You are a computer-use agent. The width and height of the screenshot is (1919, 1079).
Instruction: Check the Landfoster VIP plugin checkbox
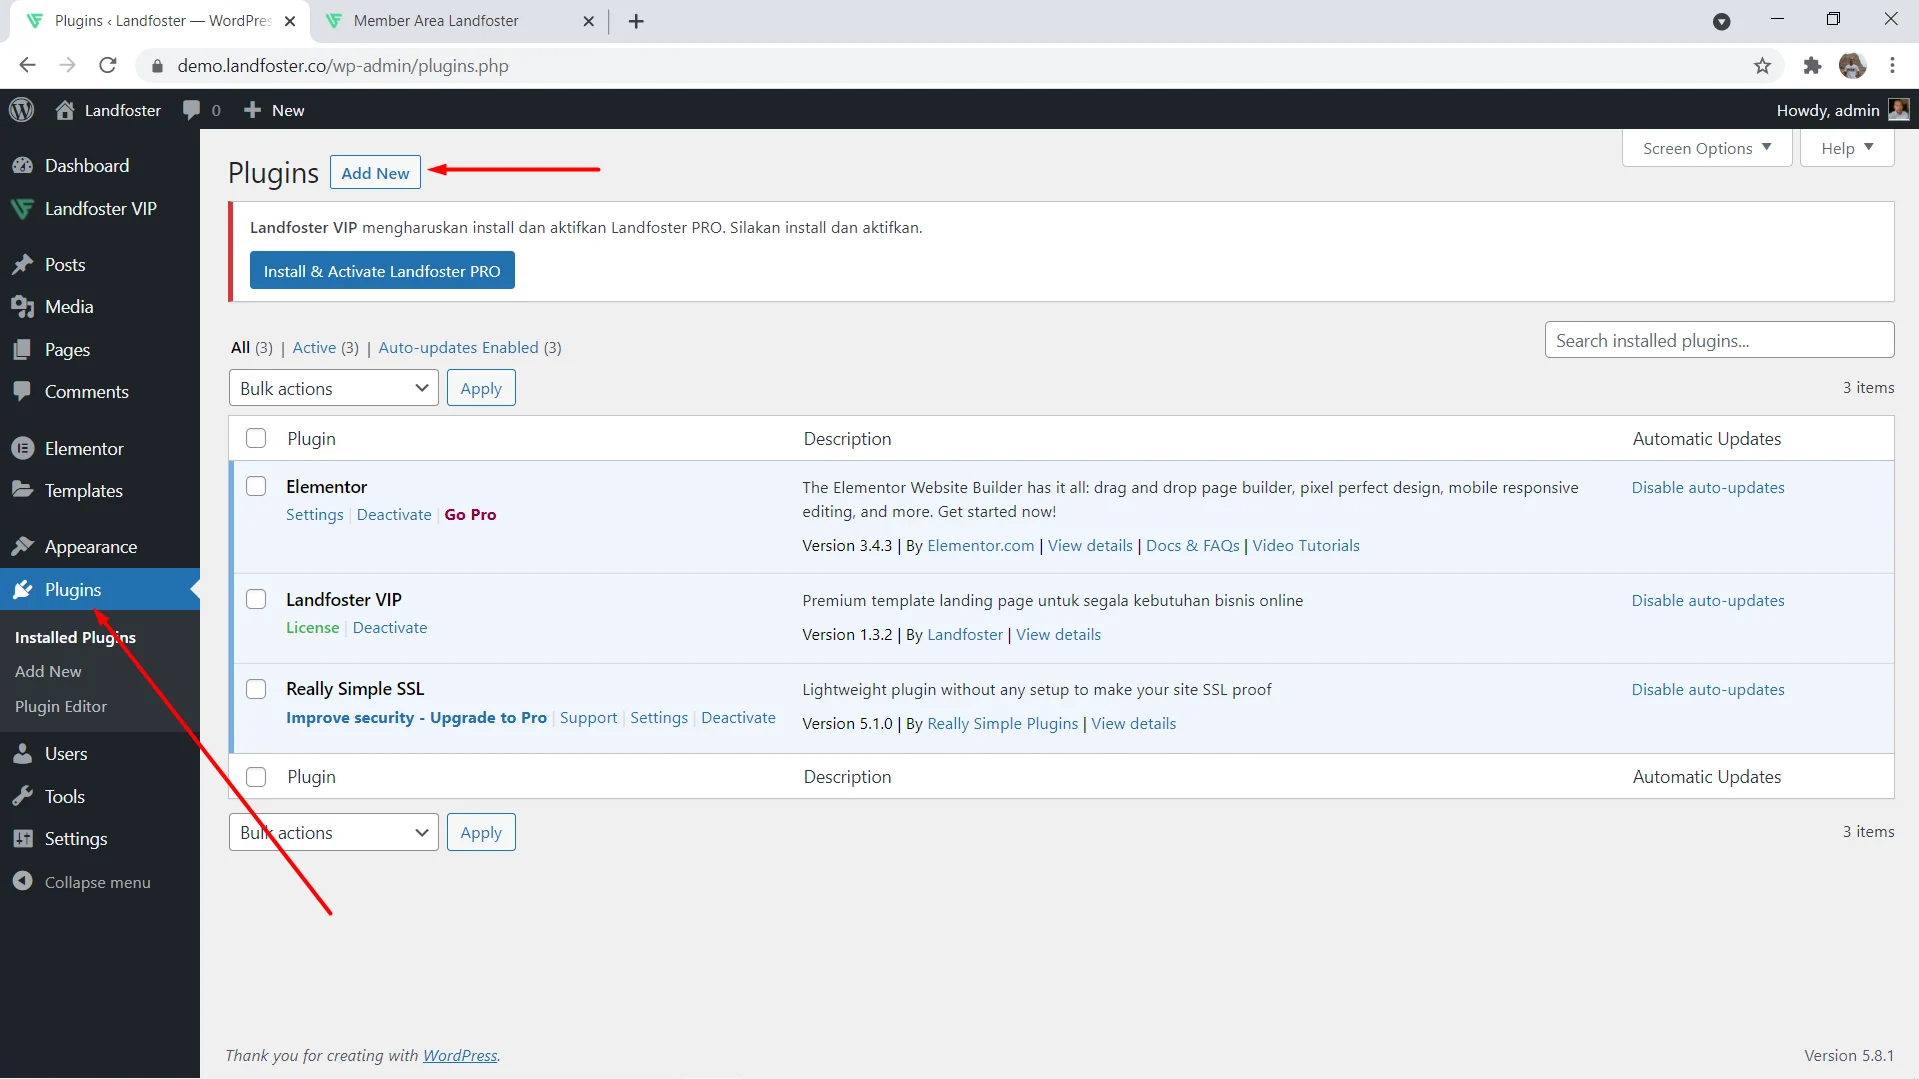[256, 599]
